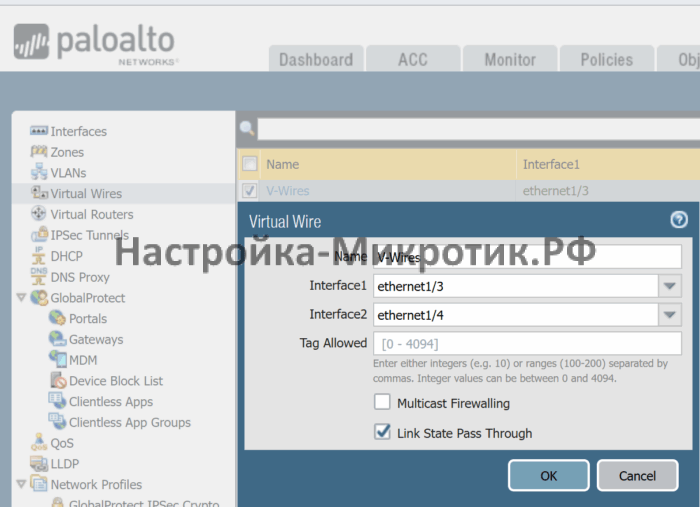Open the Virtual Routers tree item
Screen dimensions: 700x507
pyautogui.click(x=92, y=214)
